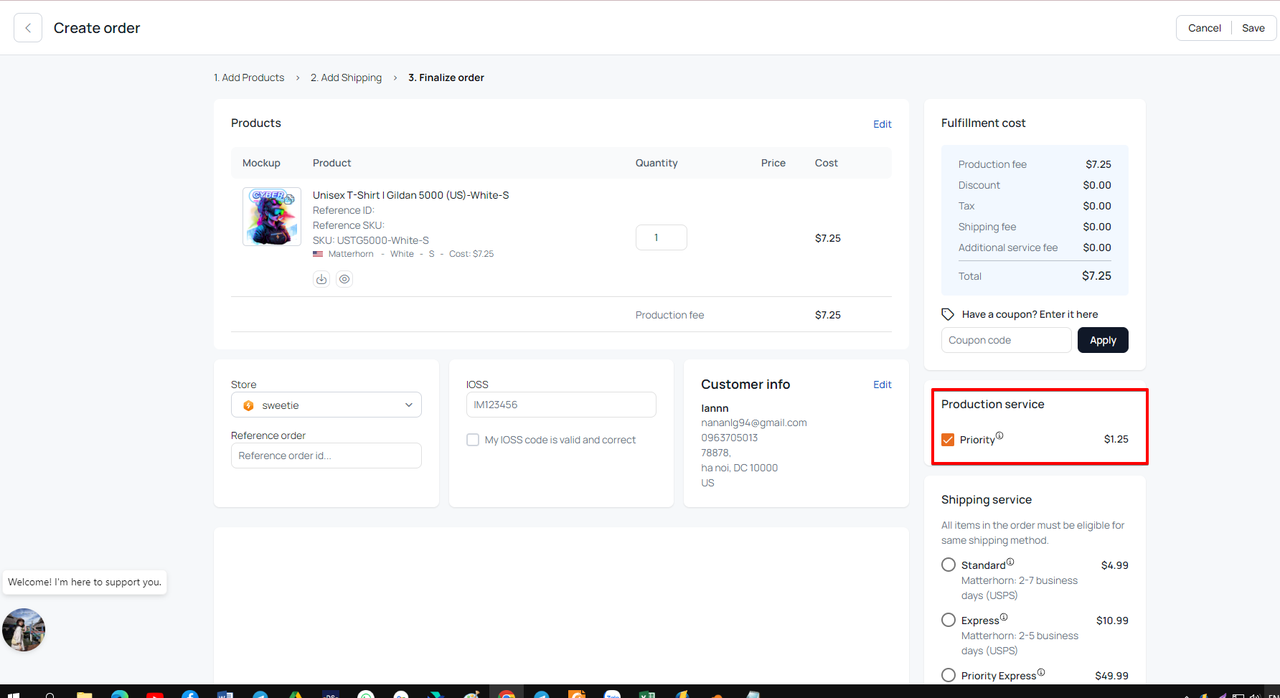
Task: Click the coupon tag icon
Action: pos(948,314)
